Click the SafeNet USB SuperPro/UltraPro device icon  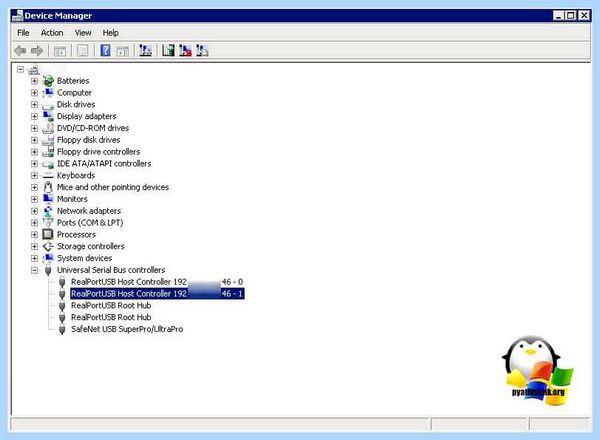(x=62, y=329)
